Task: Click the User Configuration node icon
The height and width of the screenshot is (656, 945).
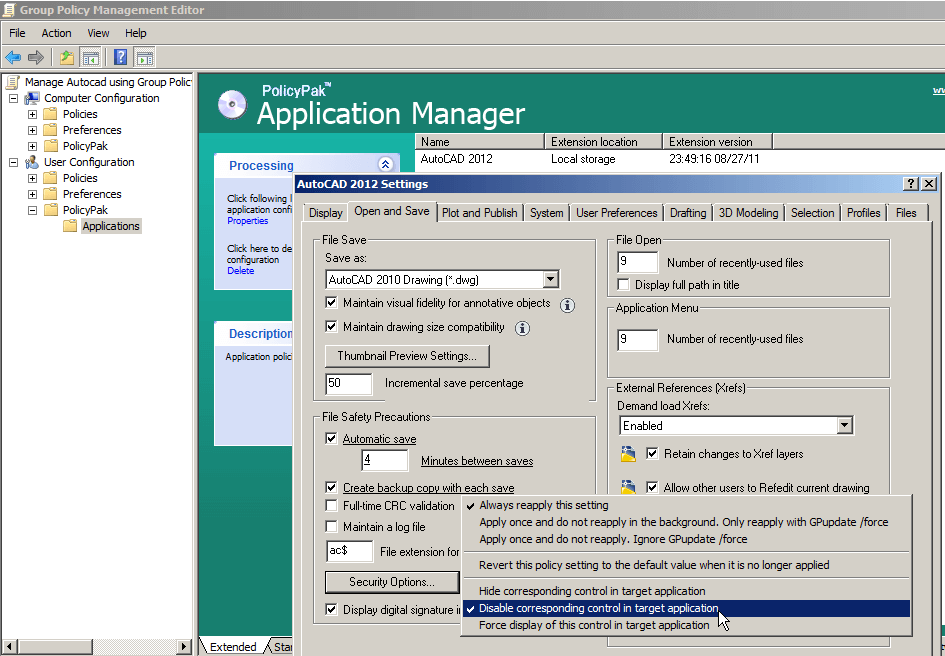Action: click(31, 162)
